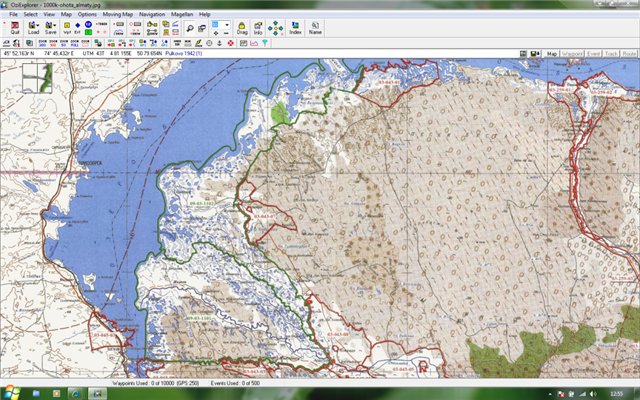
Task: Click the Waypoint mode button
Action: [572, 53]
